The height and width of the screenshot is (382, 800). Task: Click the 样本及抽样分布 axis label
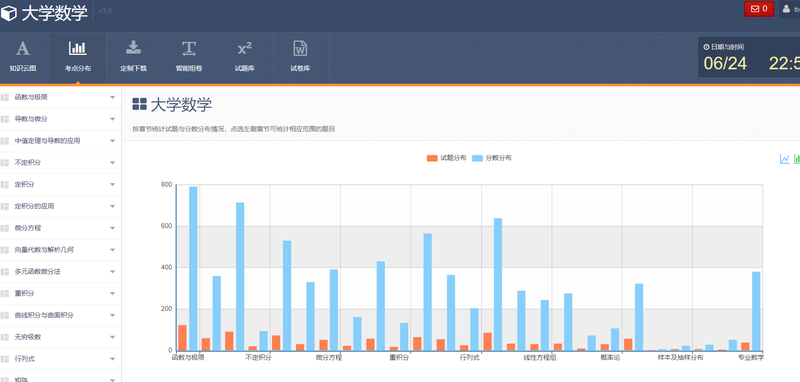680,358
